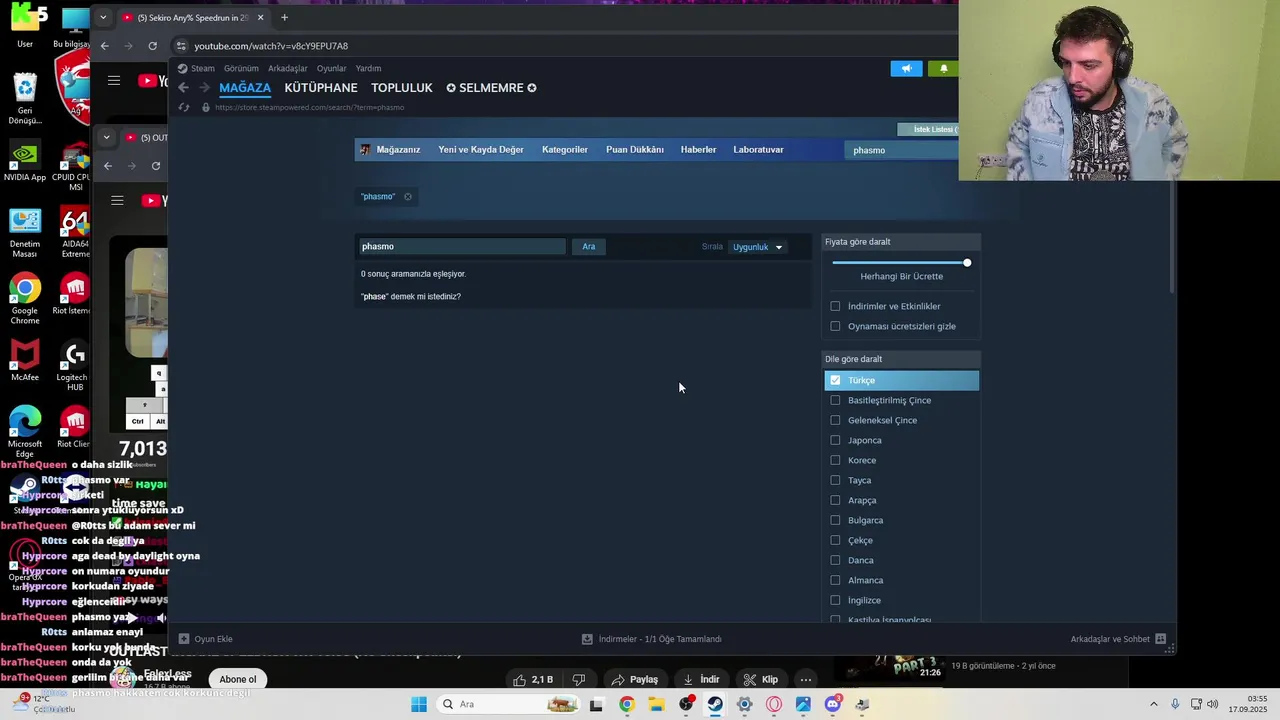Click the "phase" suggestion link
This screenshot has height=720, width=1280.
coord(375,297)
